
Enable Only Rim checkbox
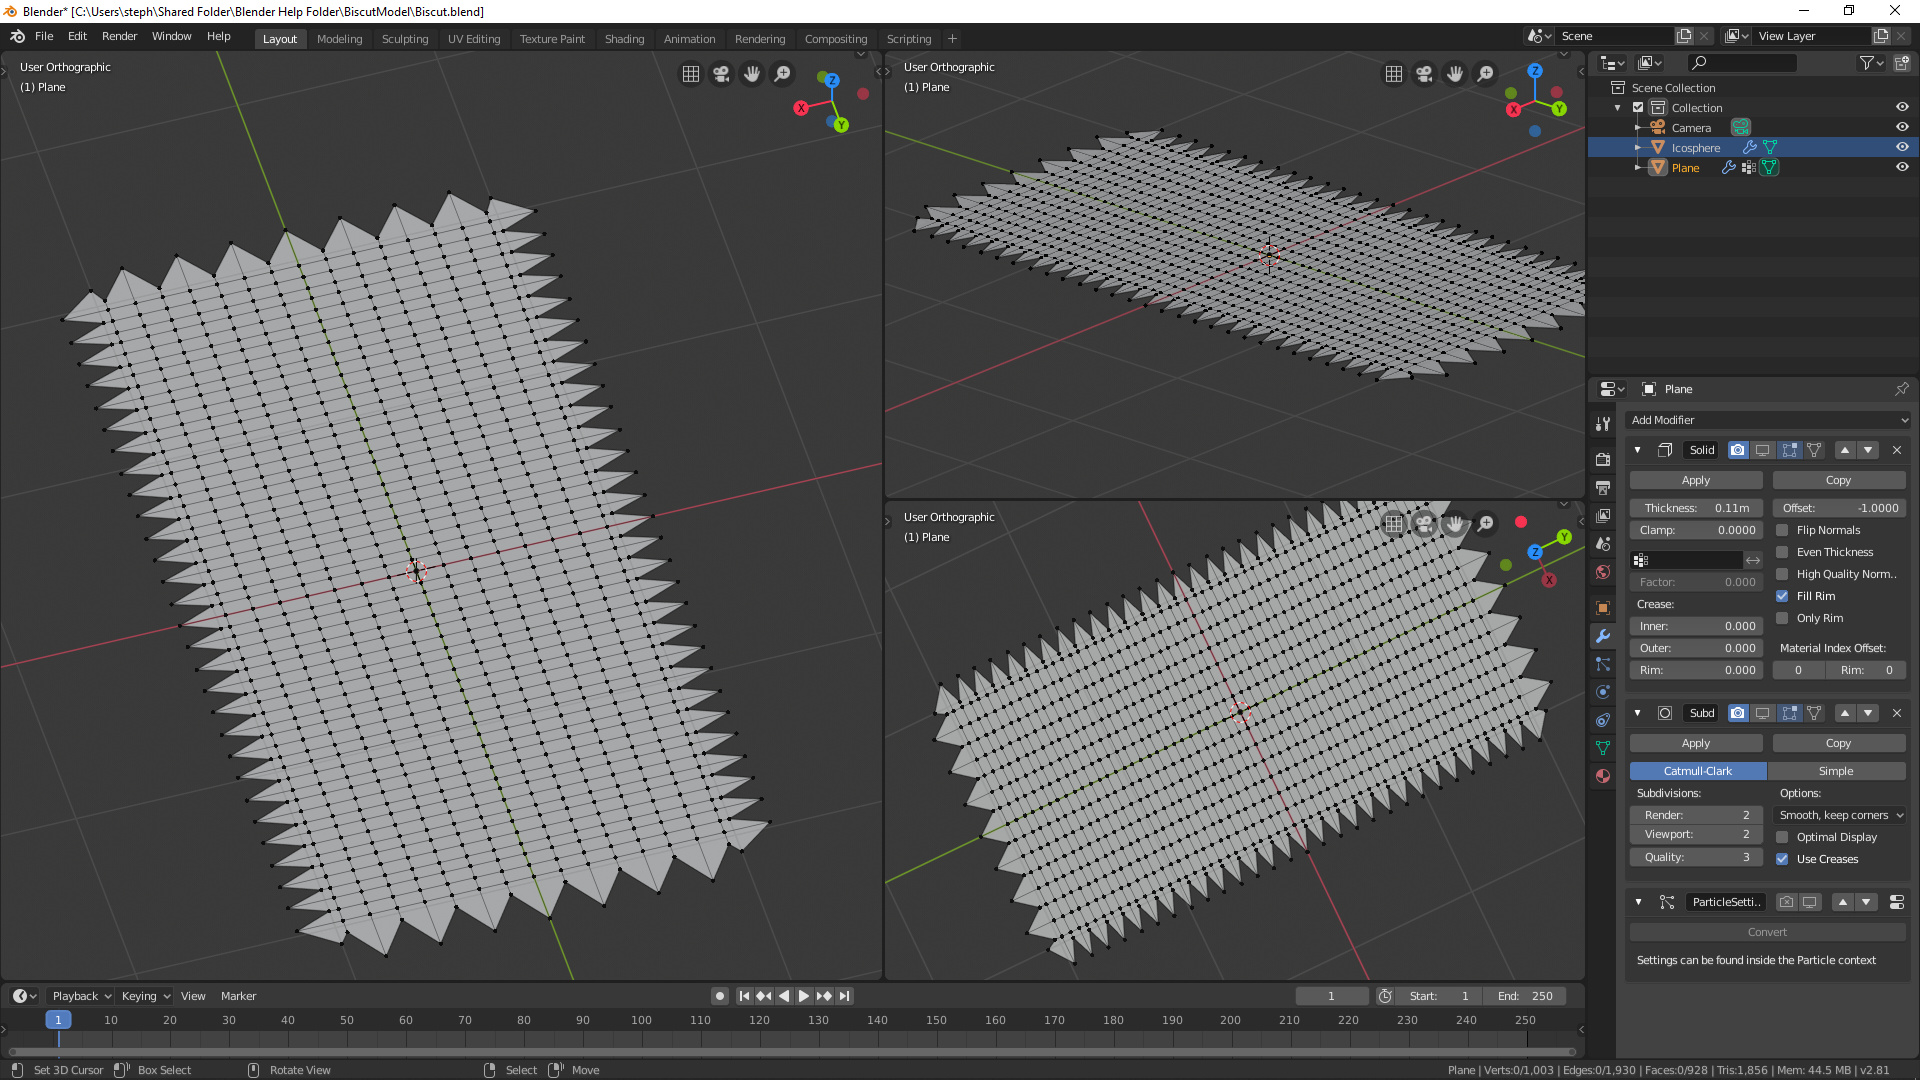coord(1782,618)
